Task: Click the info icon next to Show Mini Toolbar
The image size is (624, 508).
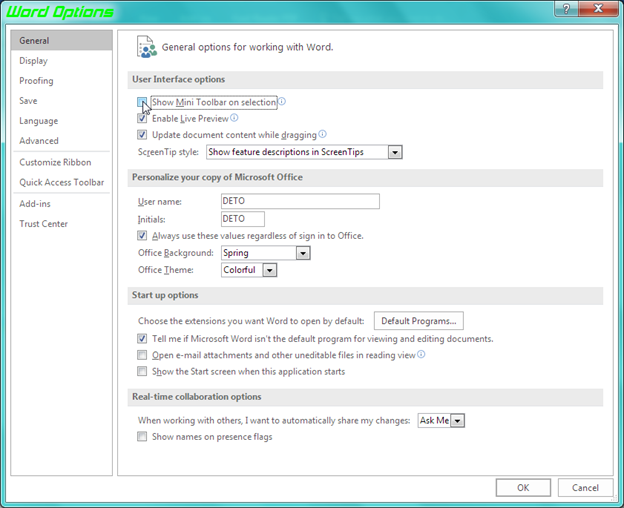Action: point(282,101)
